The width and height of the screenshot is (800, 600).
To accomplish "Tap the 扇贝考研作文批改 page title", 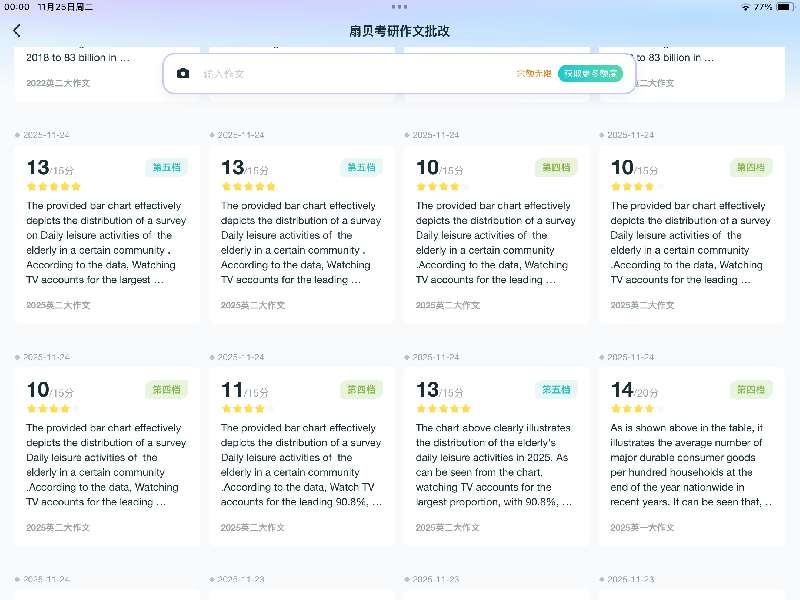I will pyautogui.click(x=400, y=31).
